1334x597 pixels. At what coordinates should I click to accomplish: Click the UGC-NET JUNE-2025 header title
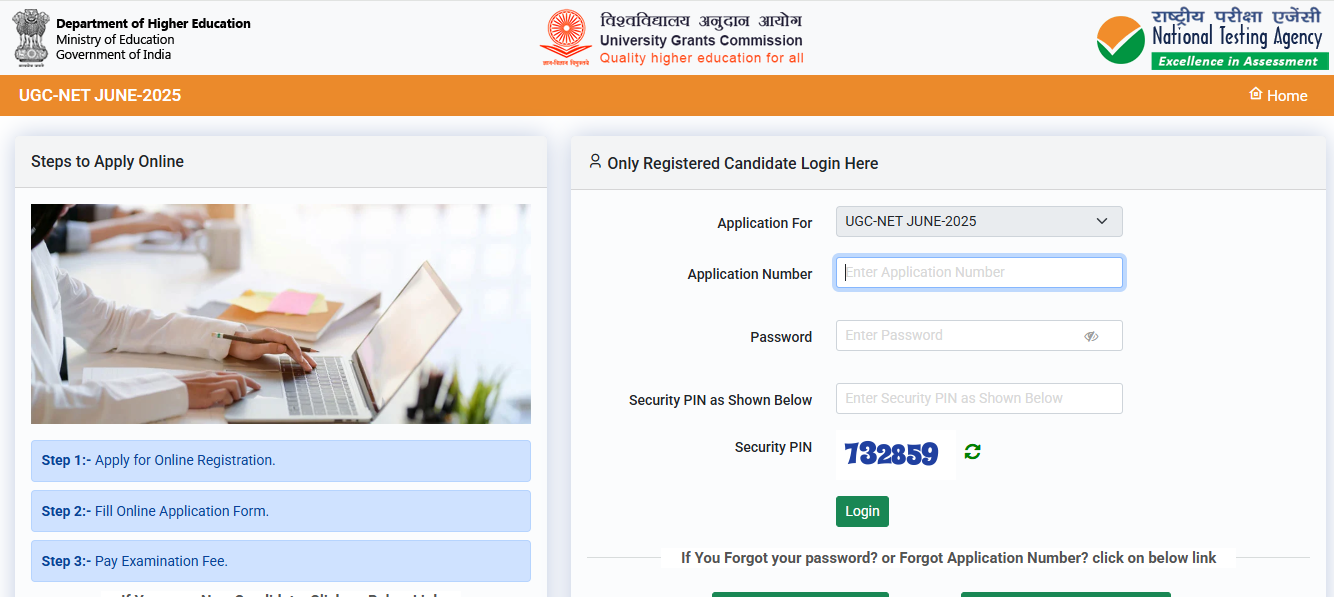click(100, 96)
